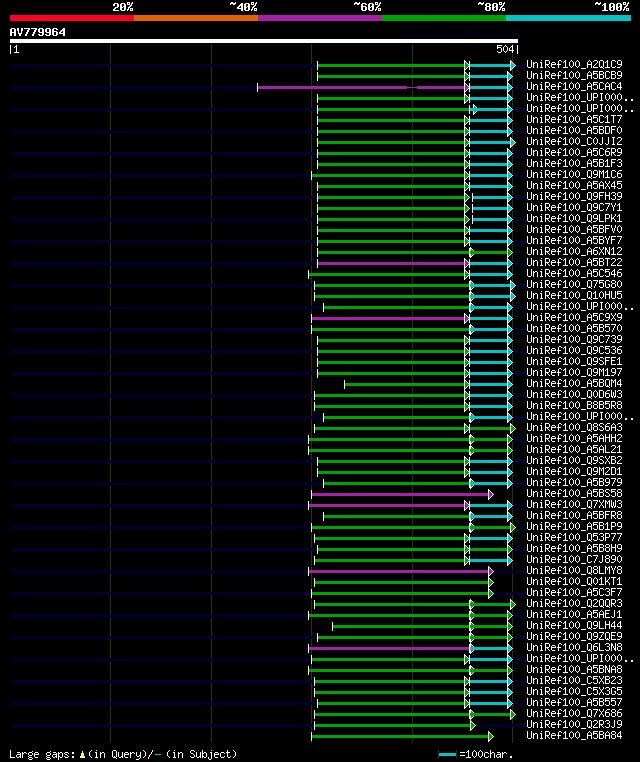The width and height of the screenshot is (640, 762).
Task: Select hit UniRef100_Q6L3N8
Action: (x=574, y=647)
